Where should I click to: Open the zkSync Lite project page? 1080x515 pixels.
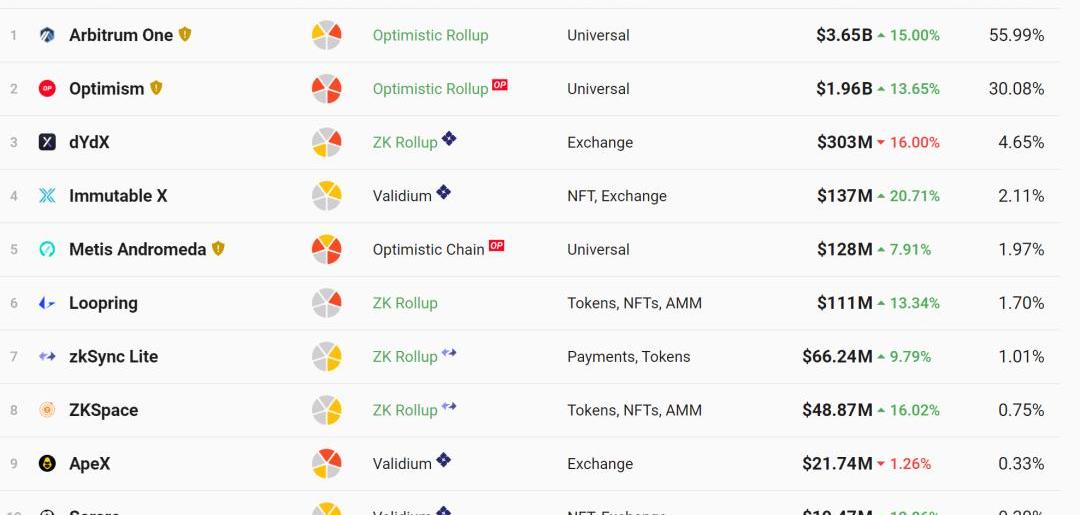[x=113, y=356]
